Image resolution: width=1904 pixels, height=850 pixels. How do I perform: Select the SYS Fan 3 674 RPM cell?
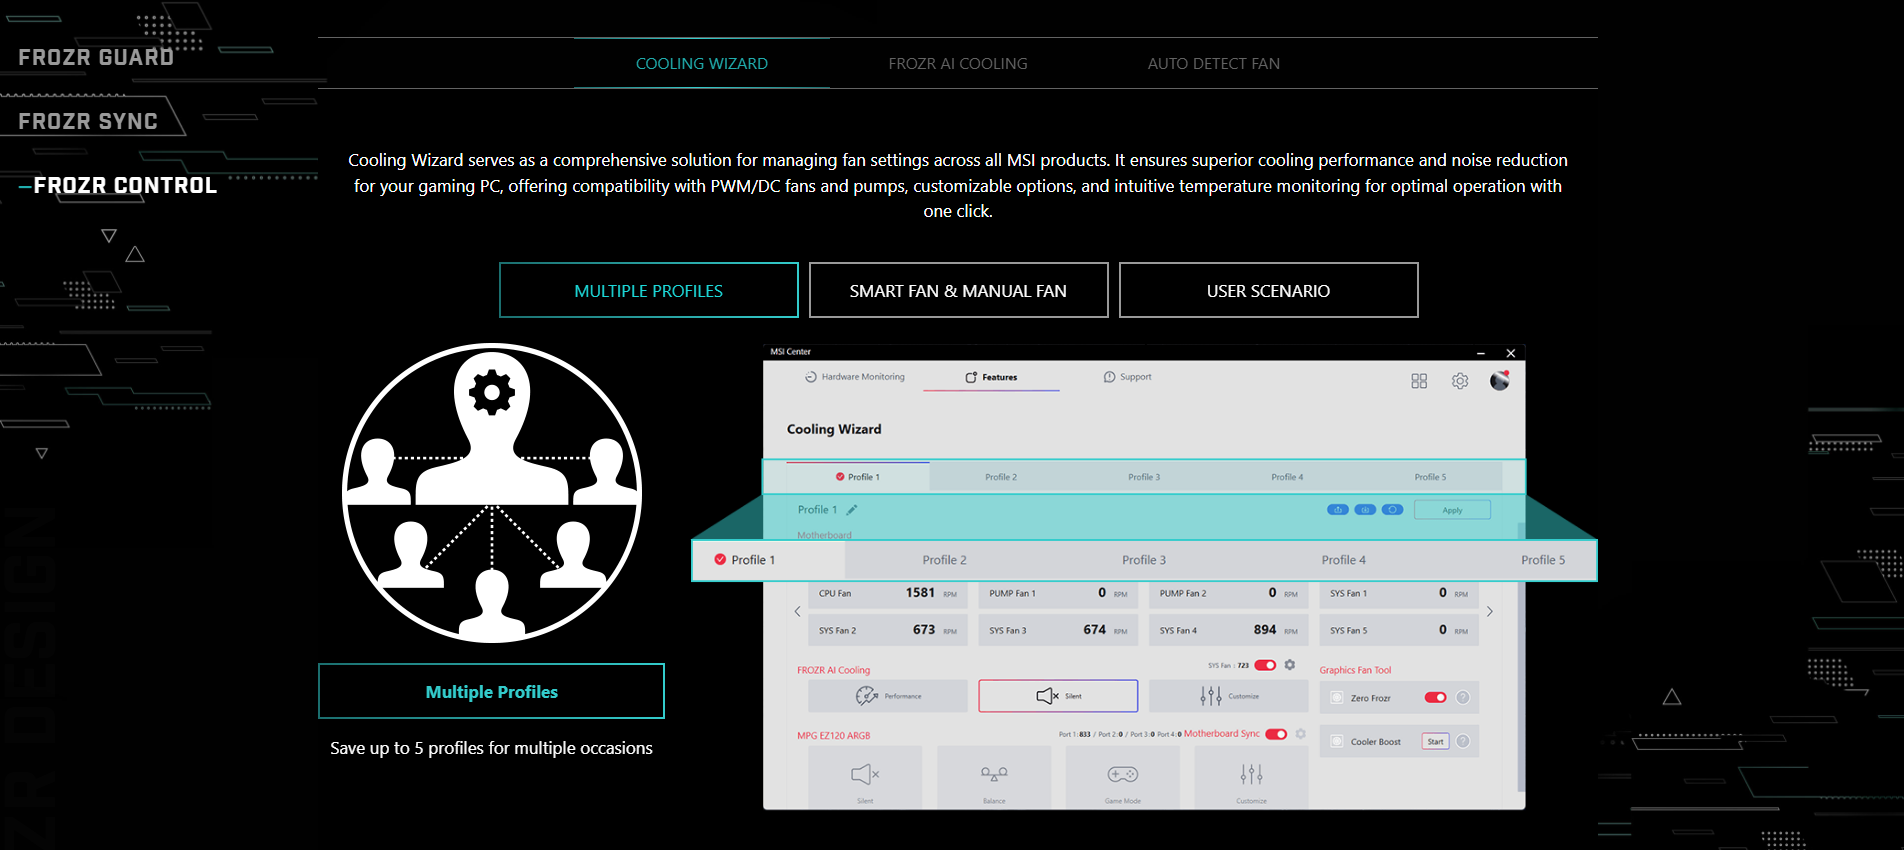tap(1058, 630)
